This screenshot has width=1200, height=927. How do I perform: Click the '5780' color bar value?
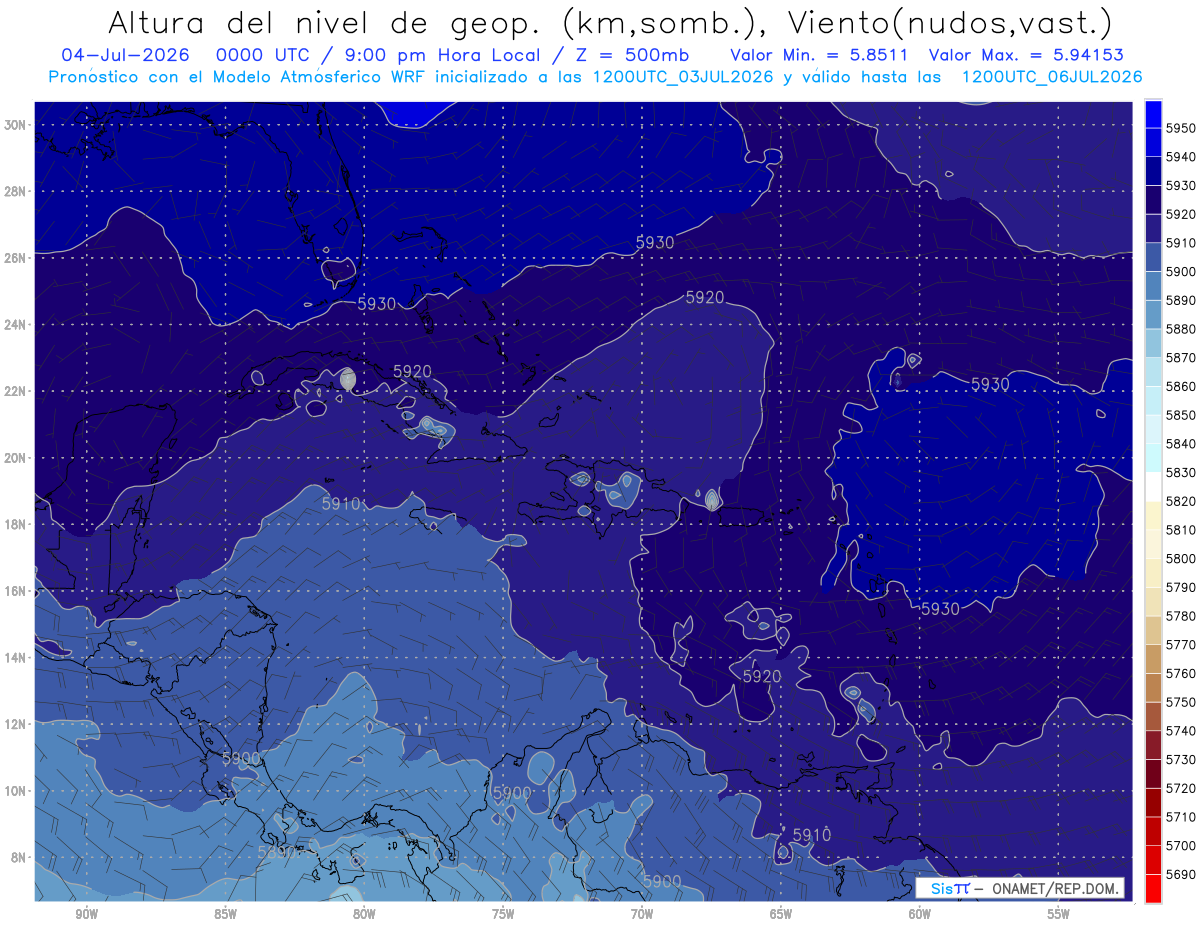pos(1181,615)
